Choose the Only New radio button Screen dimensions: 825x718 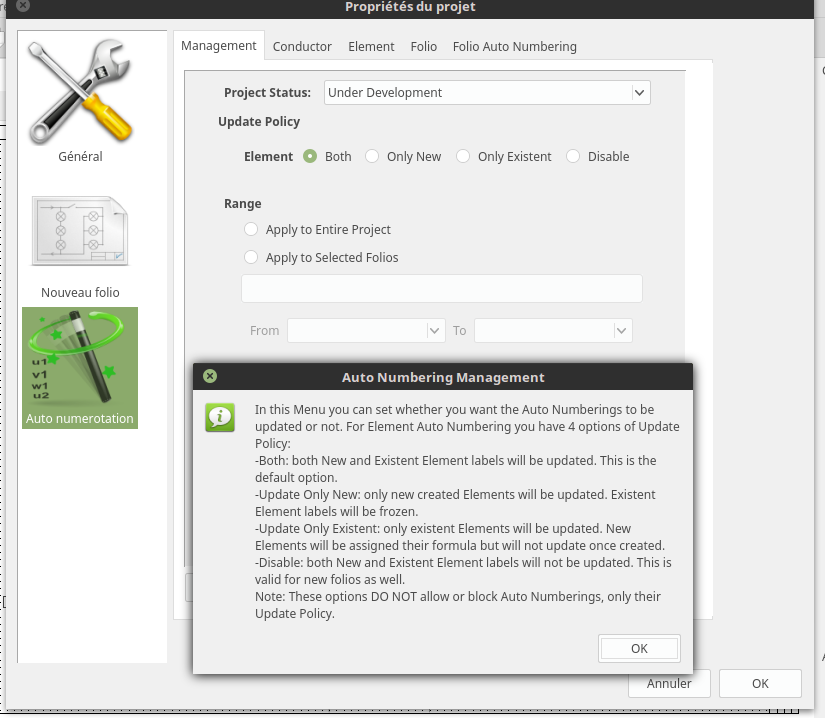[x=372, y=156]
